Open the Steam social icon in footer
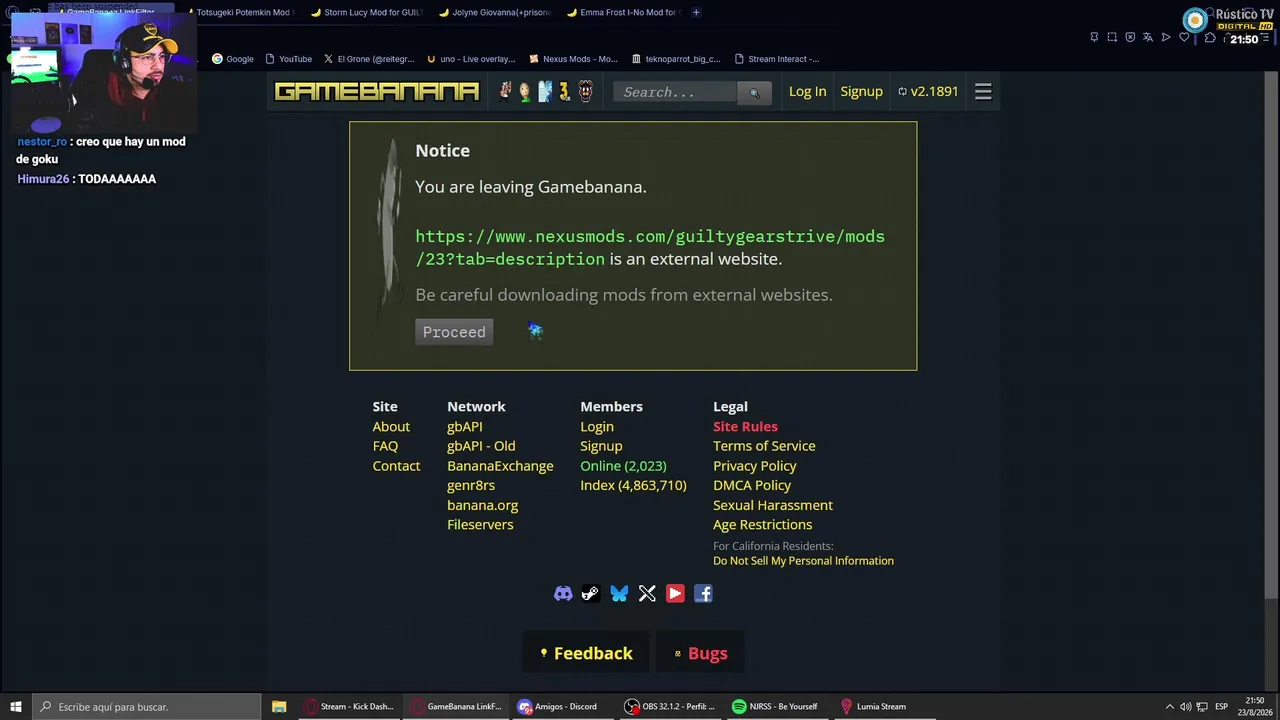 [x=591, y=594]
